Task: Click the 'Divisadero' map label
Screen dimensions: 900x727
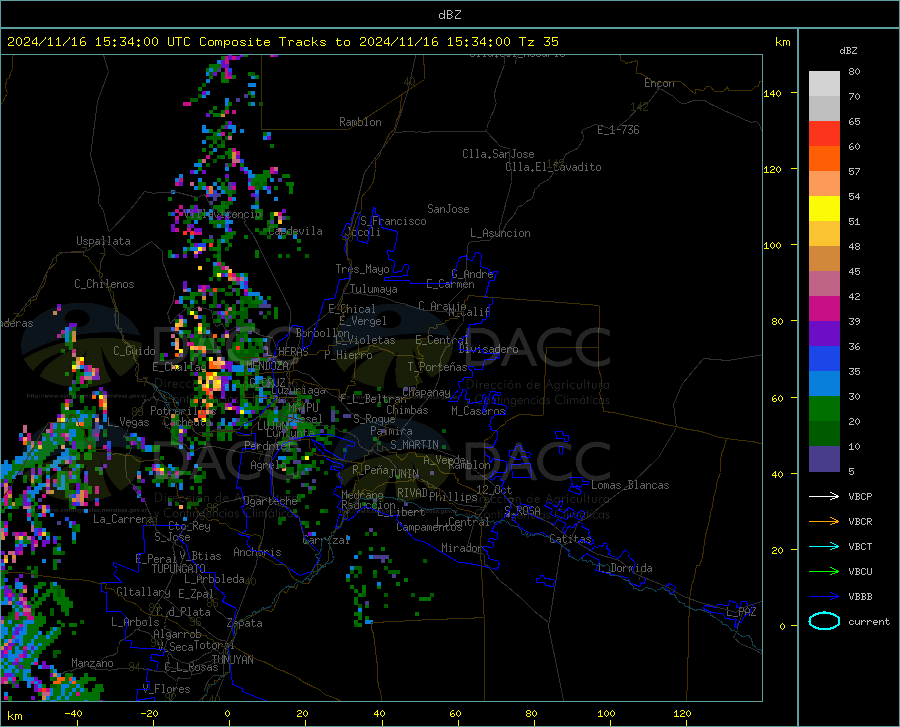Action: tap(488, 349)
